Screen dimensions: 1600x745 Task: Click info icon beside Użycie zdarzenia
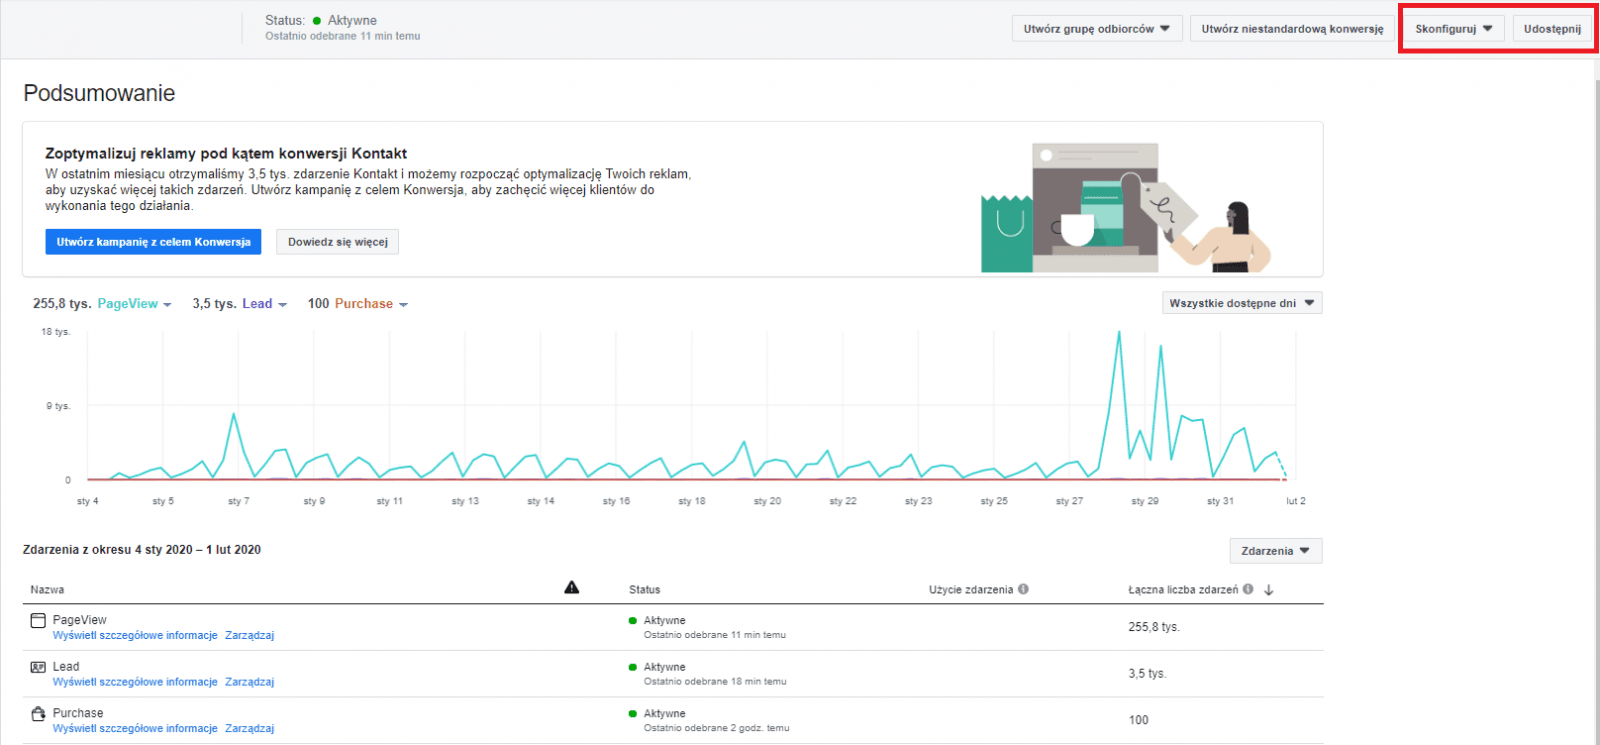[1023, 589]
